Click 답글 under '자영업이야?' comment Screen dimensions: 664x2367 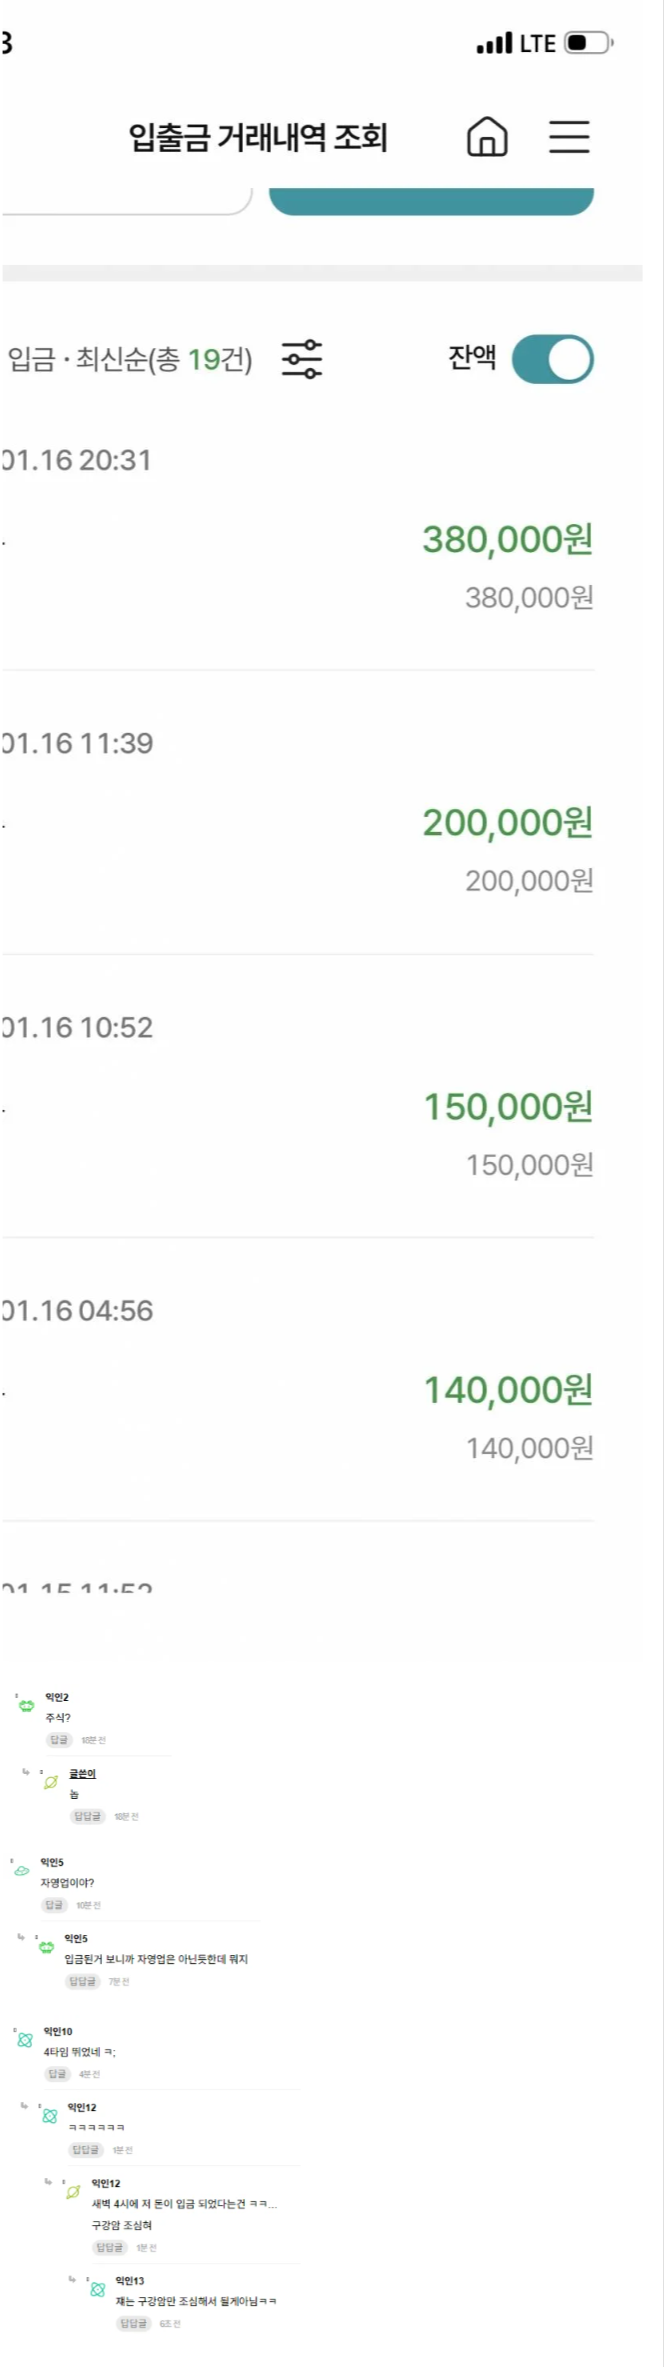click(54, 1905)
